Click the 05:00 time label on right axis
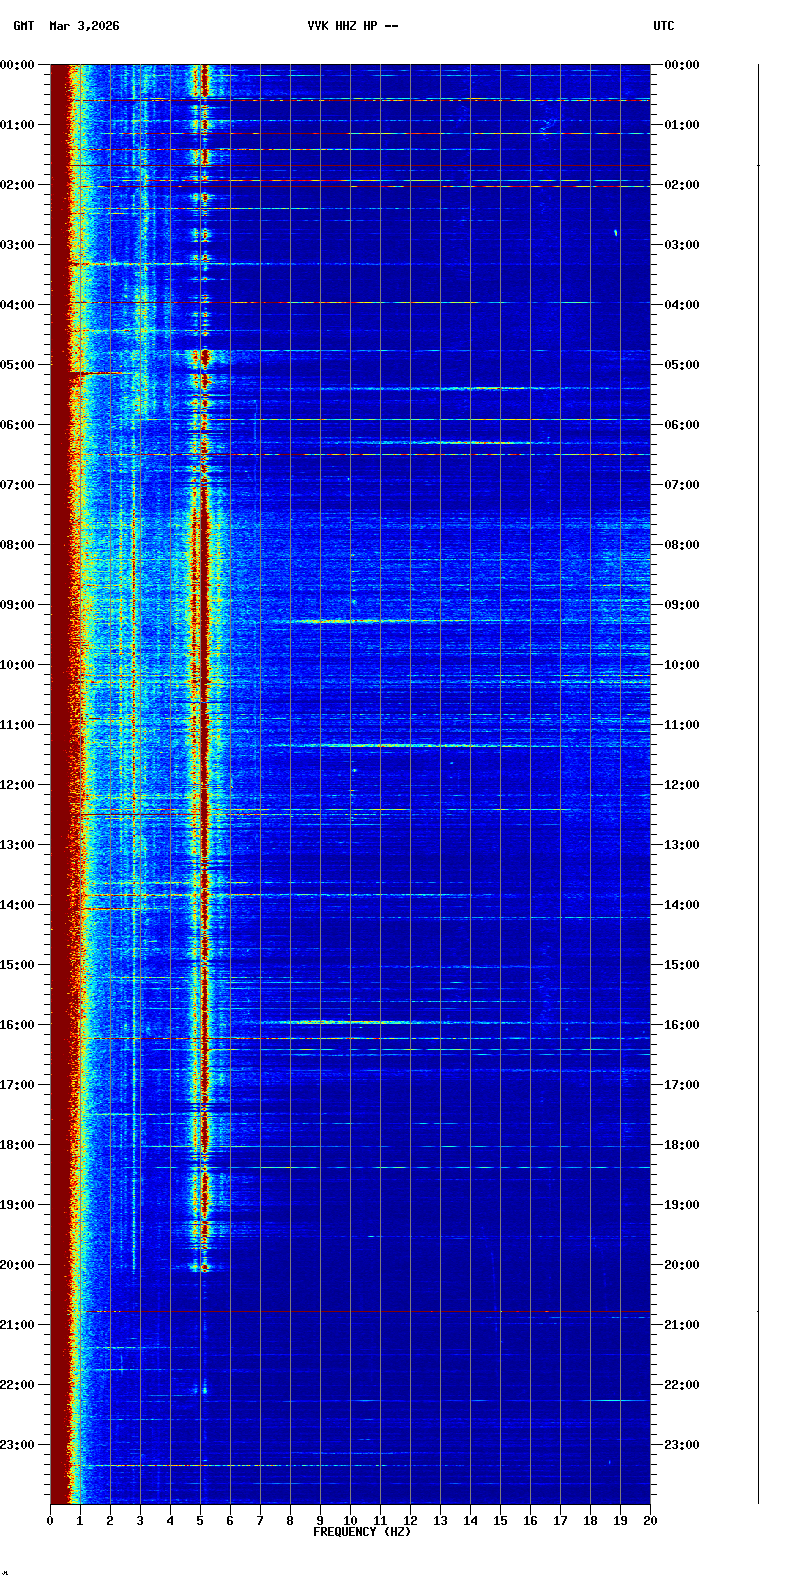The image size is (802, 1584). 682,365
